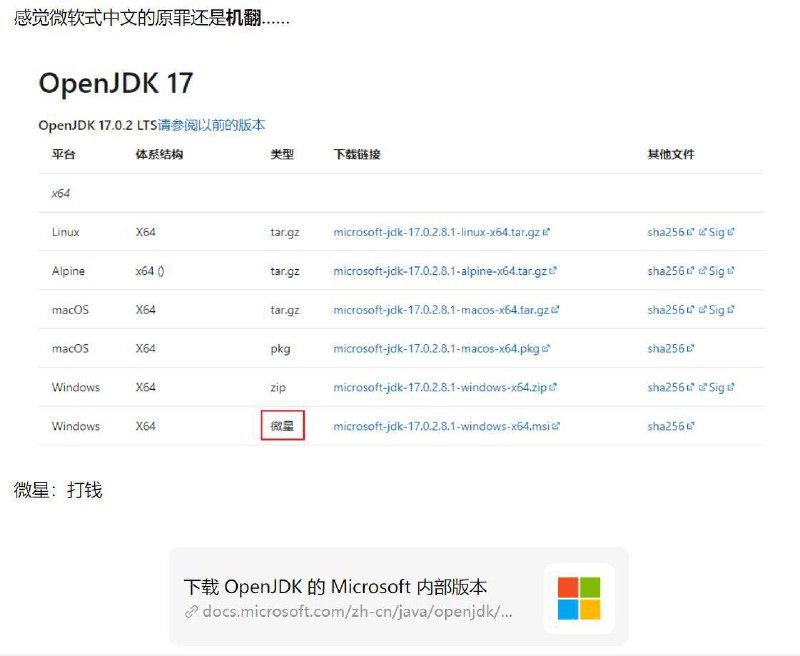Click the Linux platform cell
Viewport: 800px width, 656px height.
click(x=65, y=232)
